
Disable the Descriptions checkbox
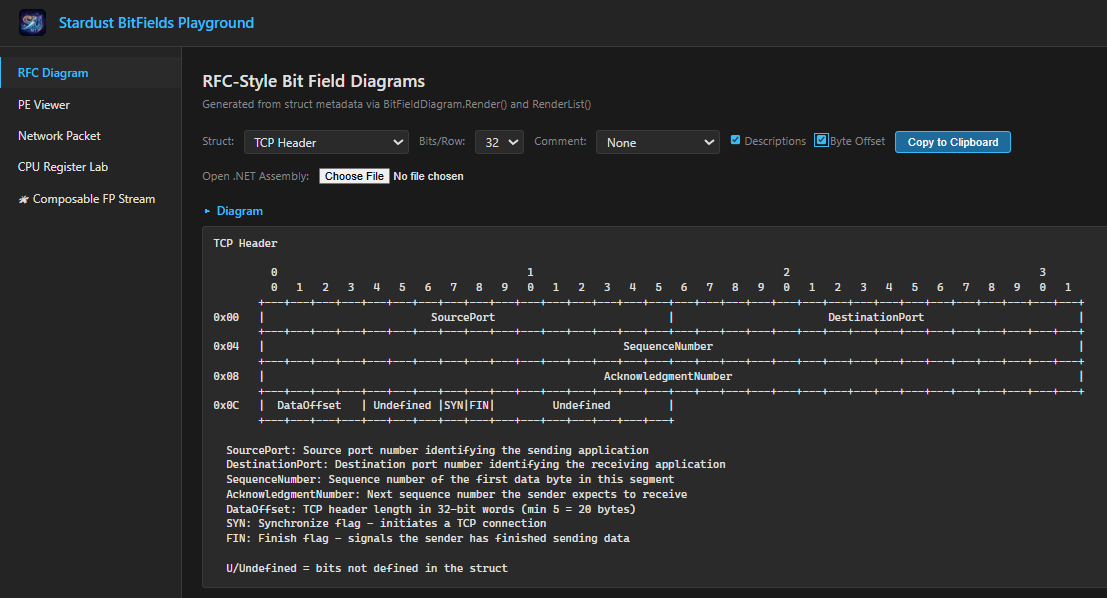point(734,141)
